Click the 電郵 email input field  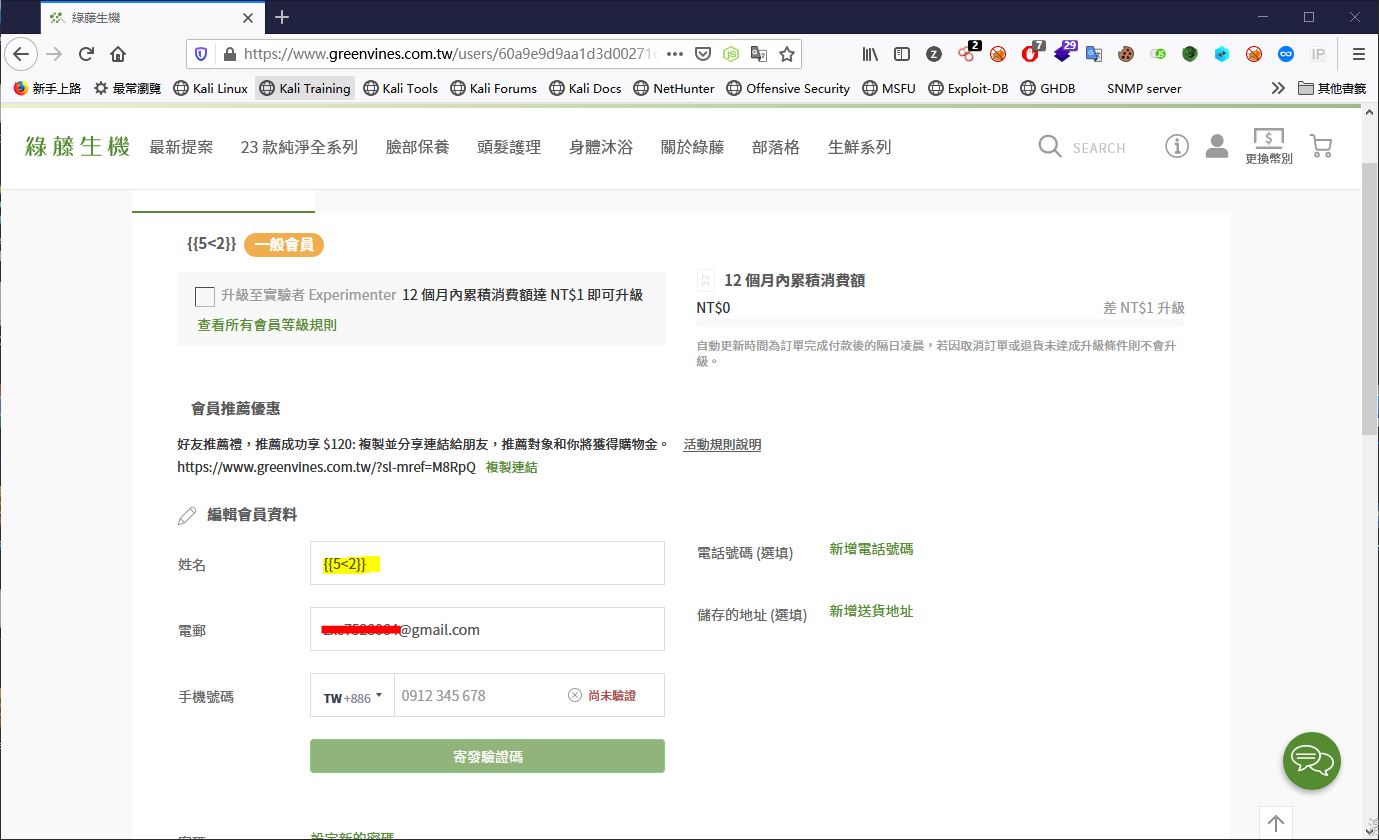pos(487,629)
